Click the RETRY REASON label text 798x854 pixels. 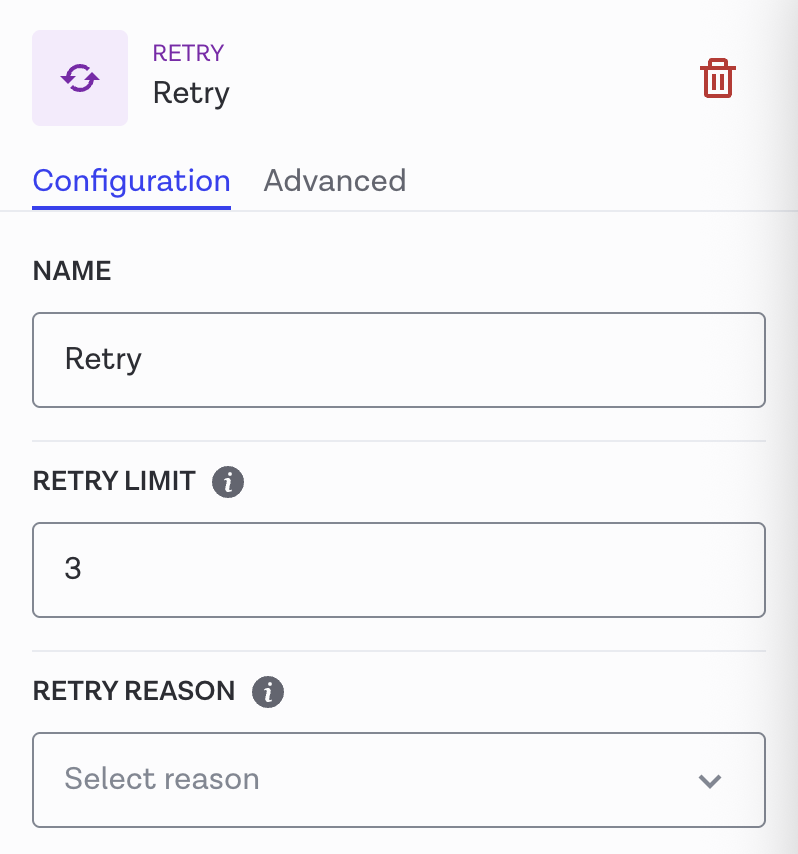[x=134, y=691]
